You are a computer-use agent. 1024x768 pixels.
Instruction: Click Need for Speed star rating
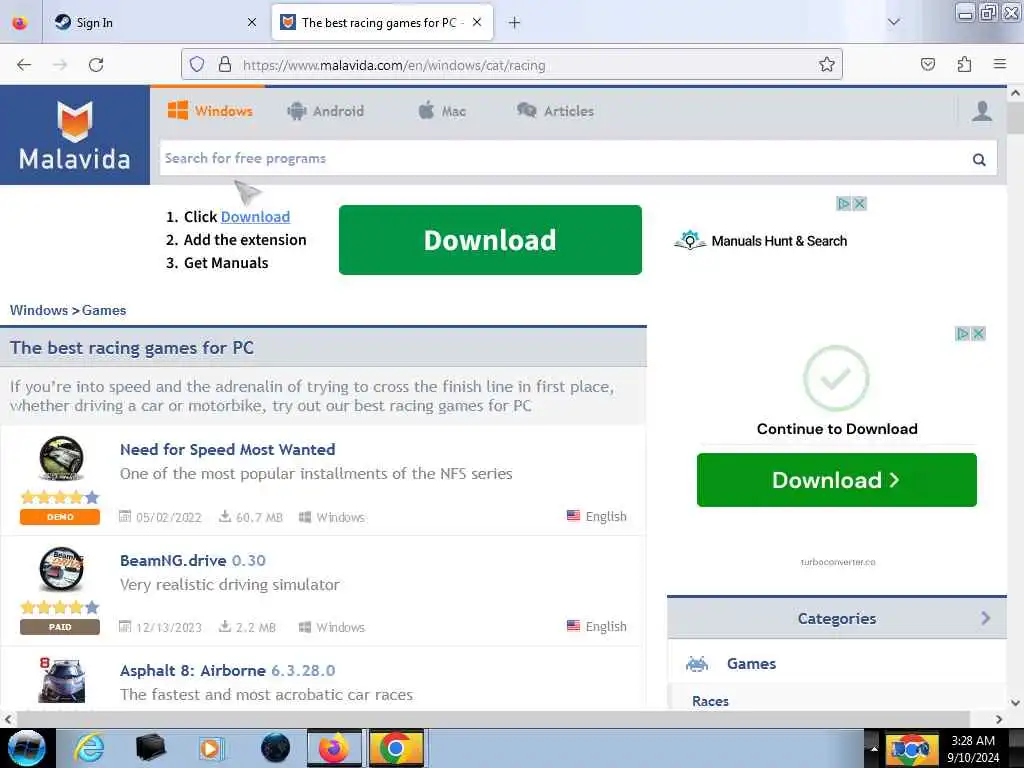click(x=60, y=497)
